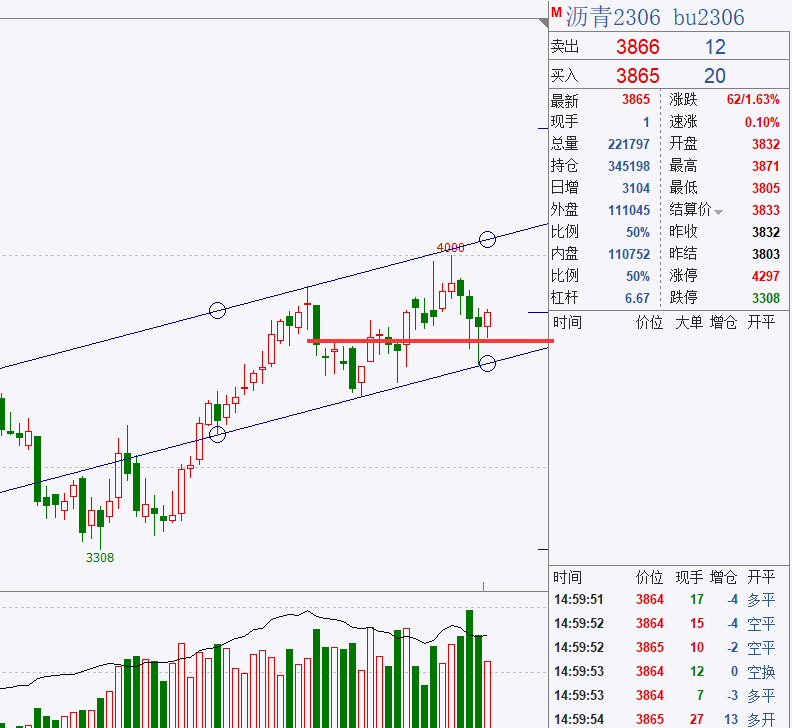The height and width of the screenshot is (728, 792).
Task: Open the 结算价 dropdown arrow
Action: 719,211
